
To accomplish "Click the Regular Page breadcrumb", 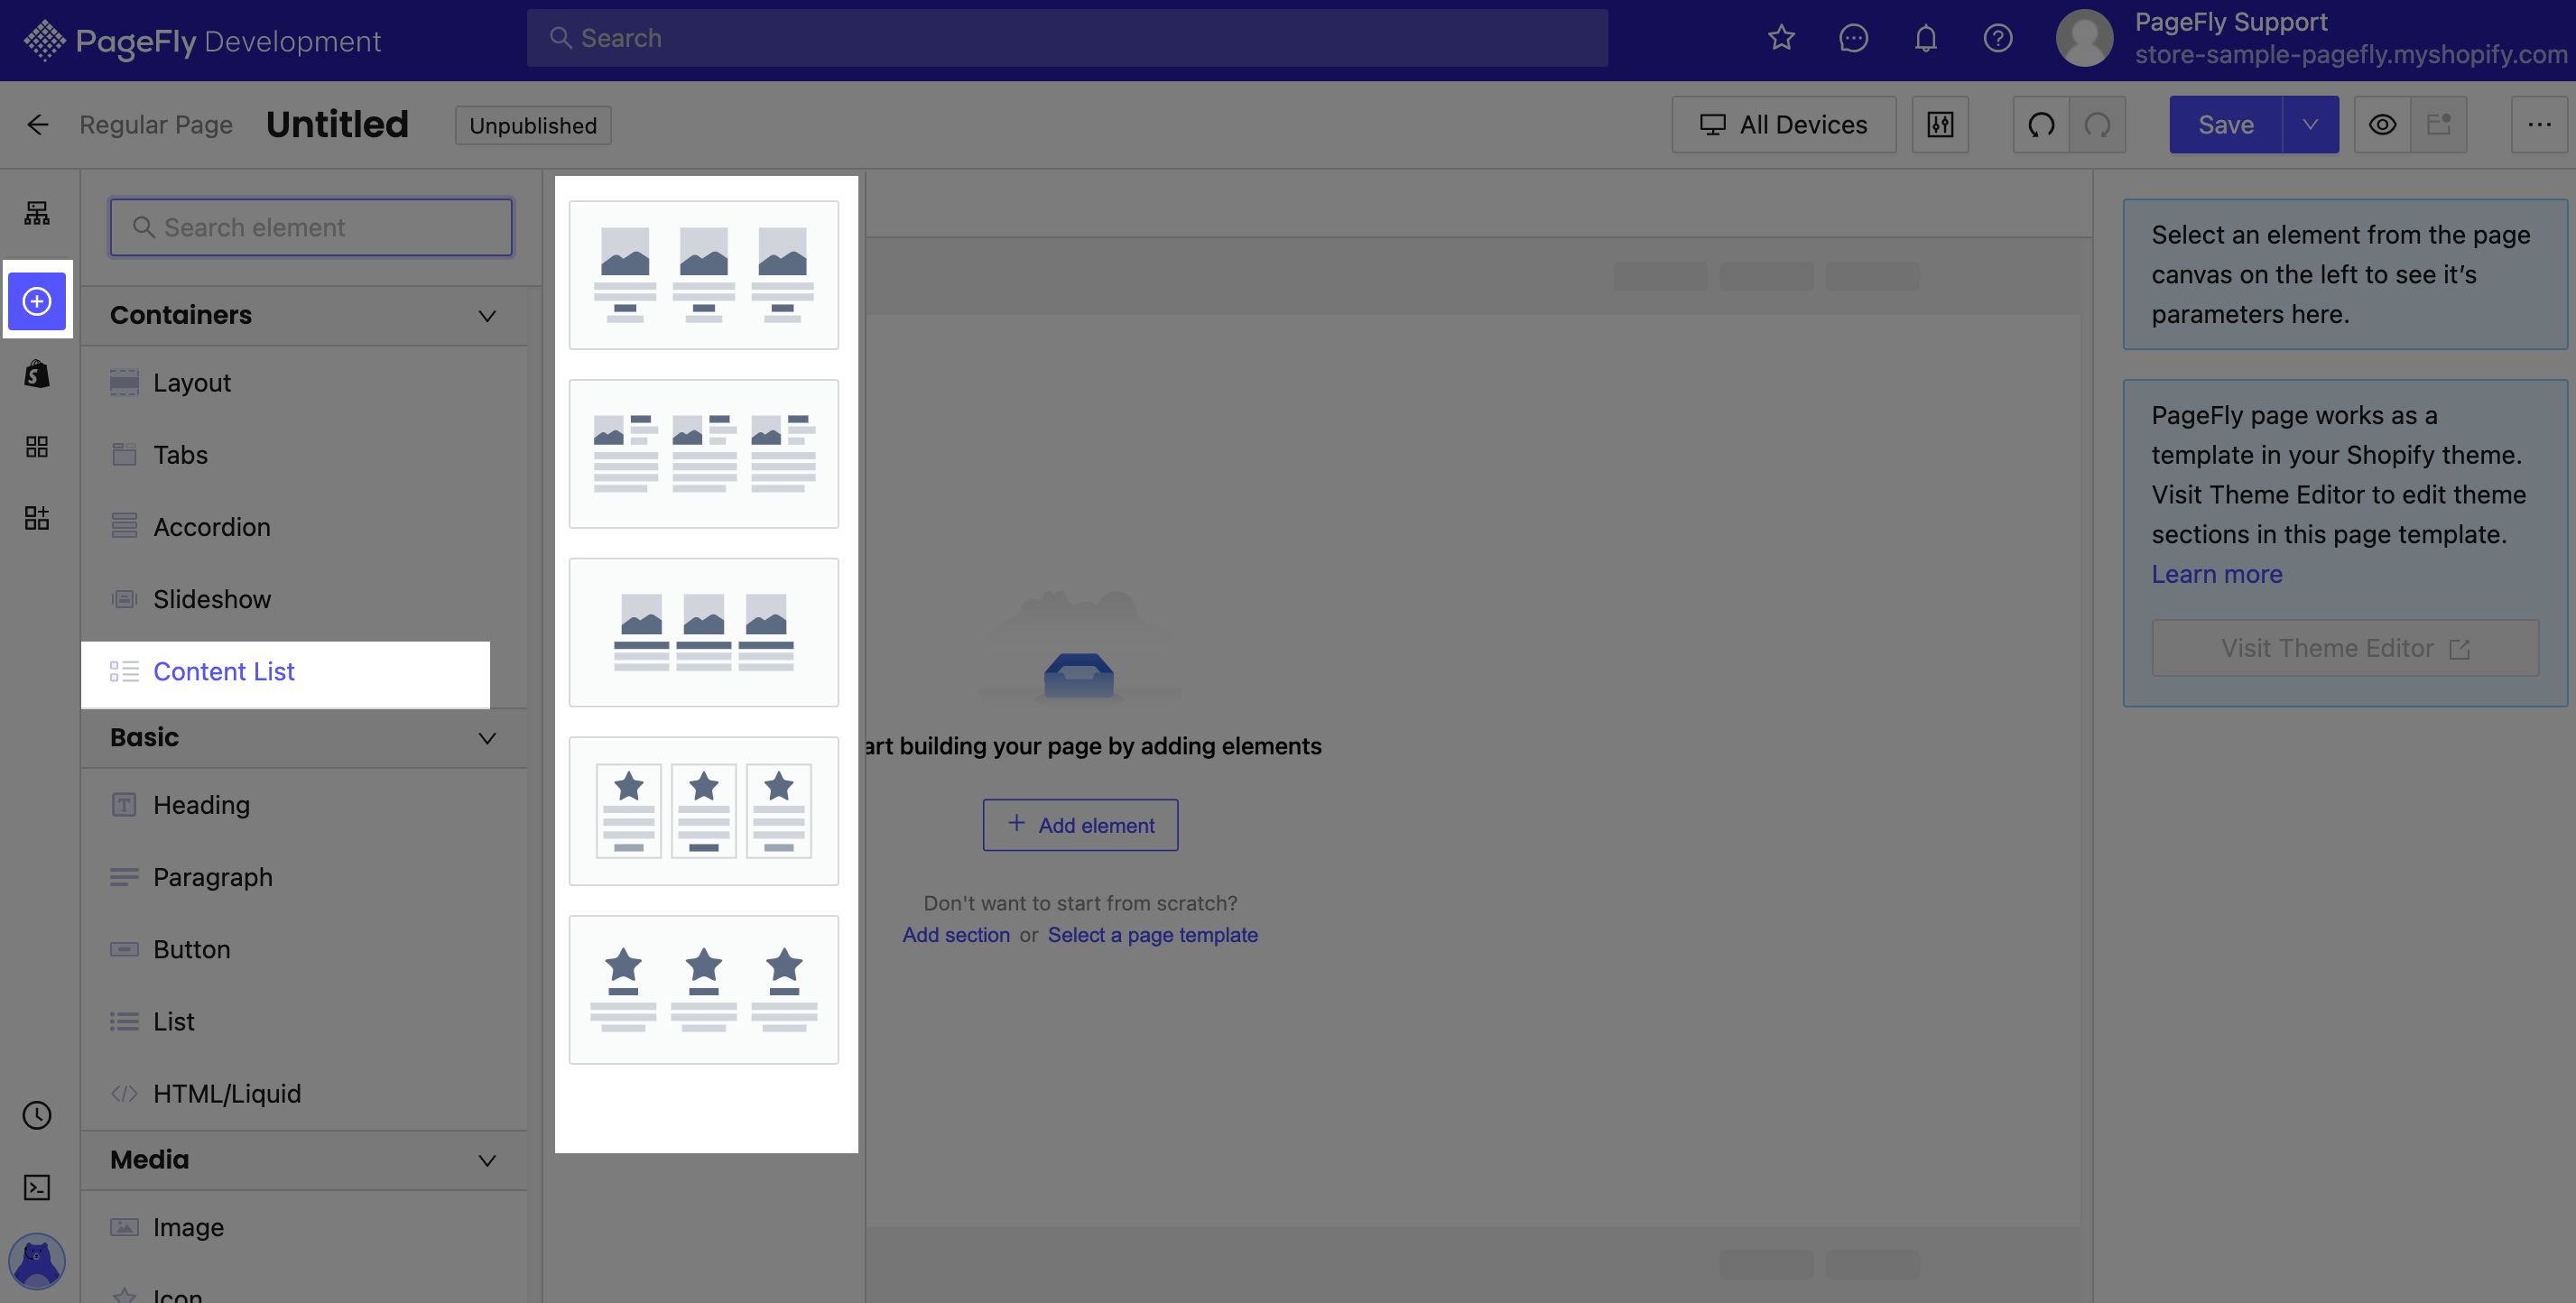I will coord(156,125).
